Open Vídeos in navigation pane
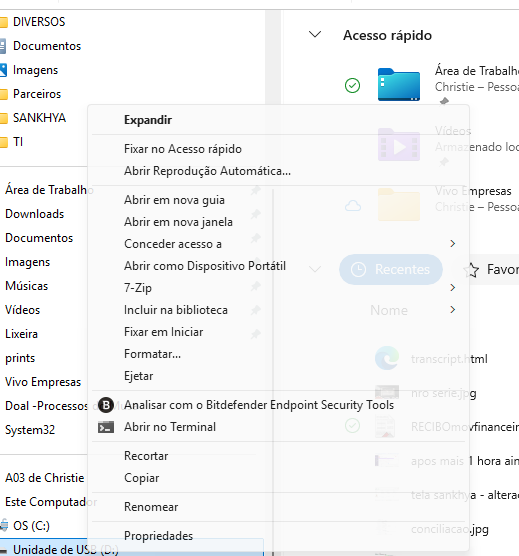 22,310
